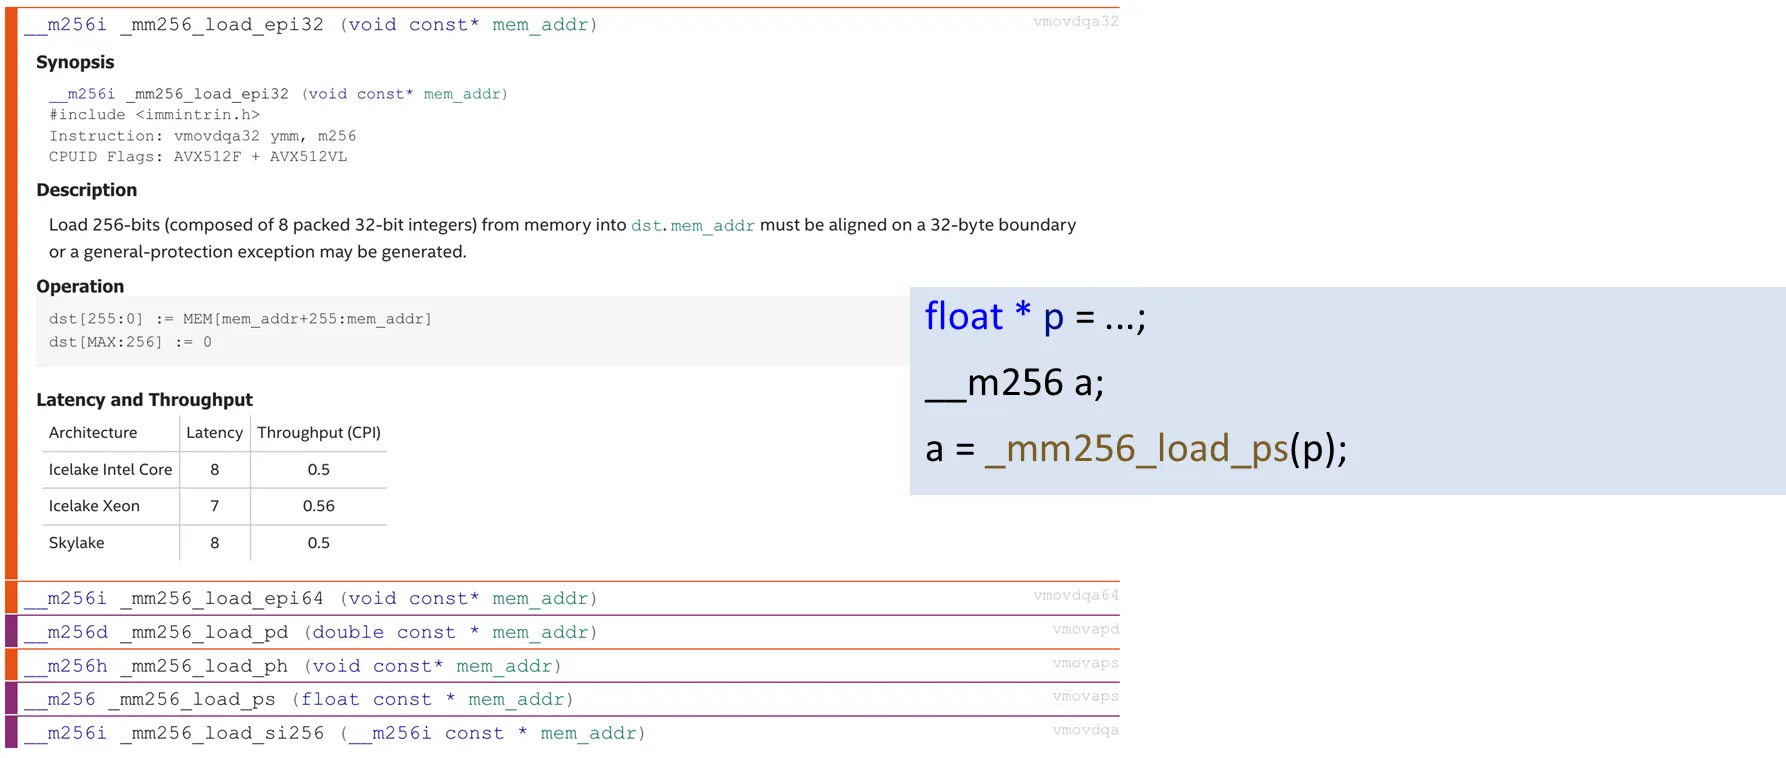Click vmovaps label on the load_ph row

pos(1085,663)
